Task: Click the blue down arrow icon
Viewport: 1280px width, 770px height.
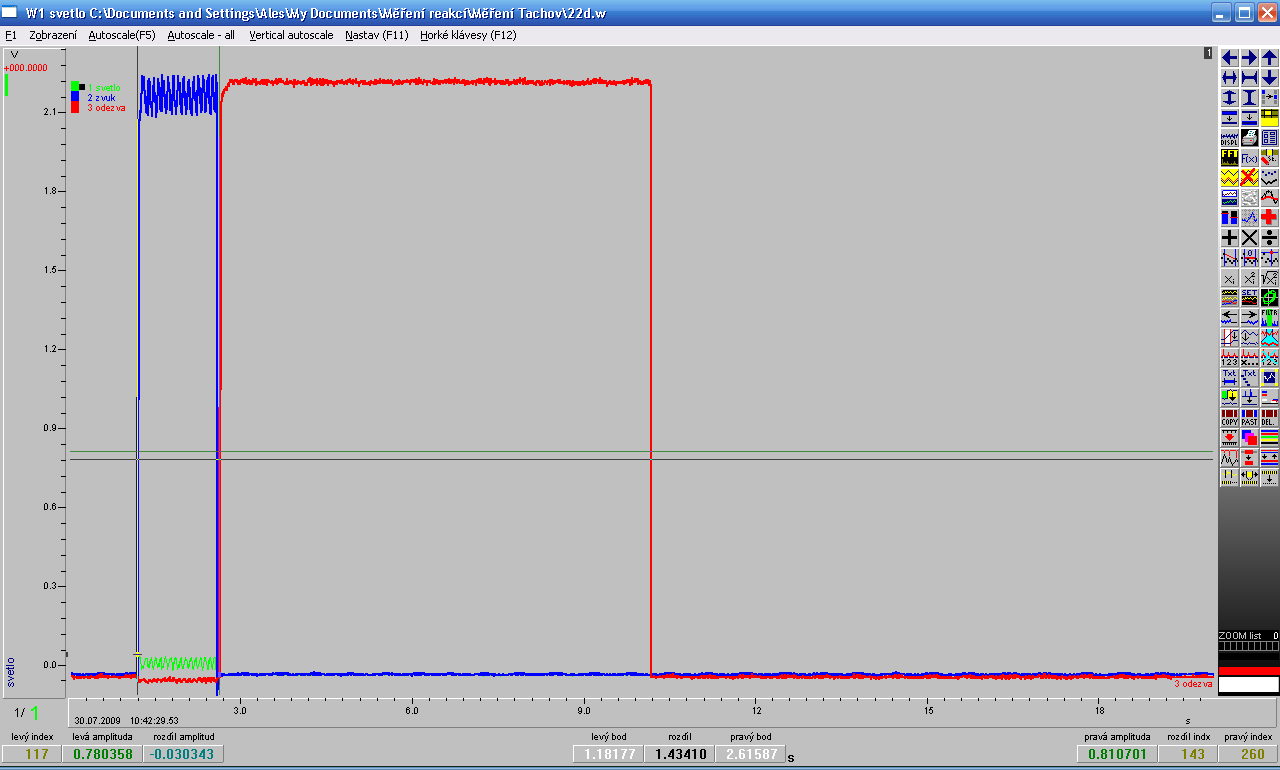Action: 1269,78
